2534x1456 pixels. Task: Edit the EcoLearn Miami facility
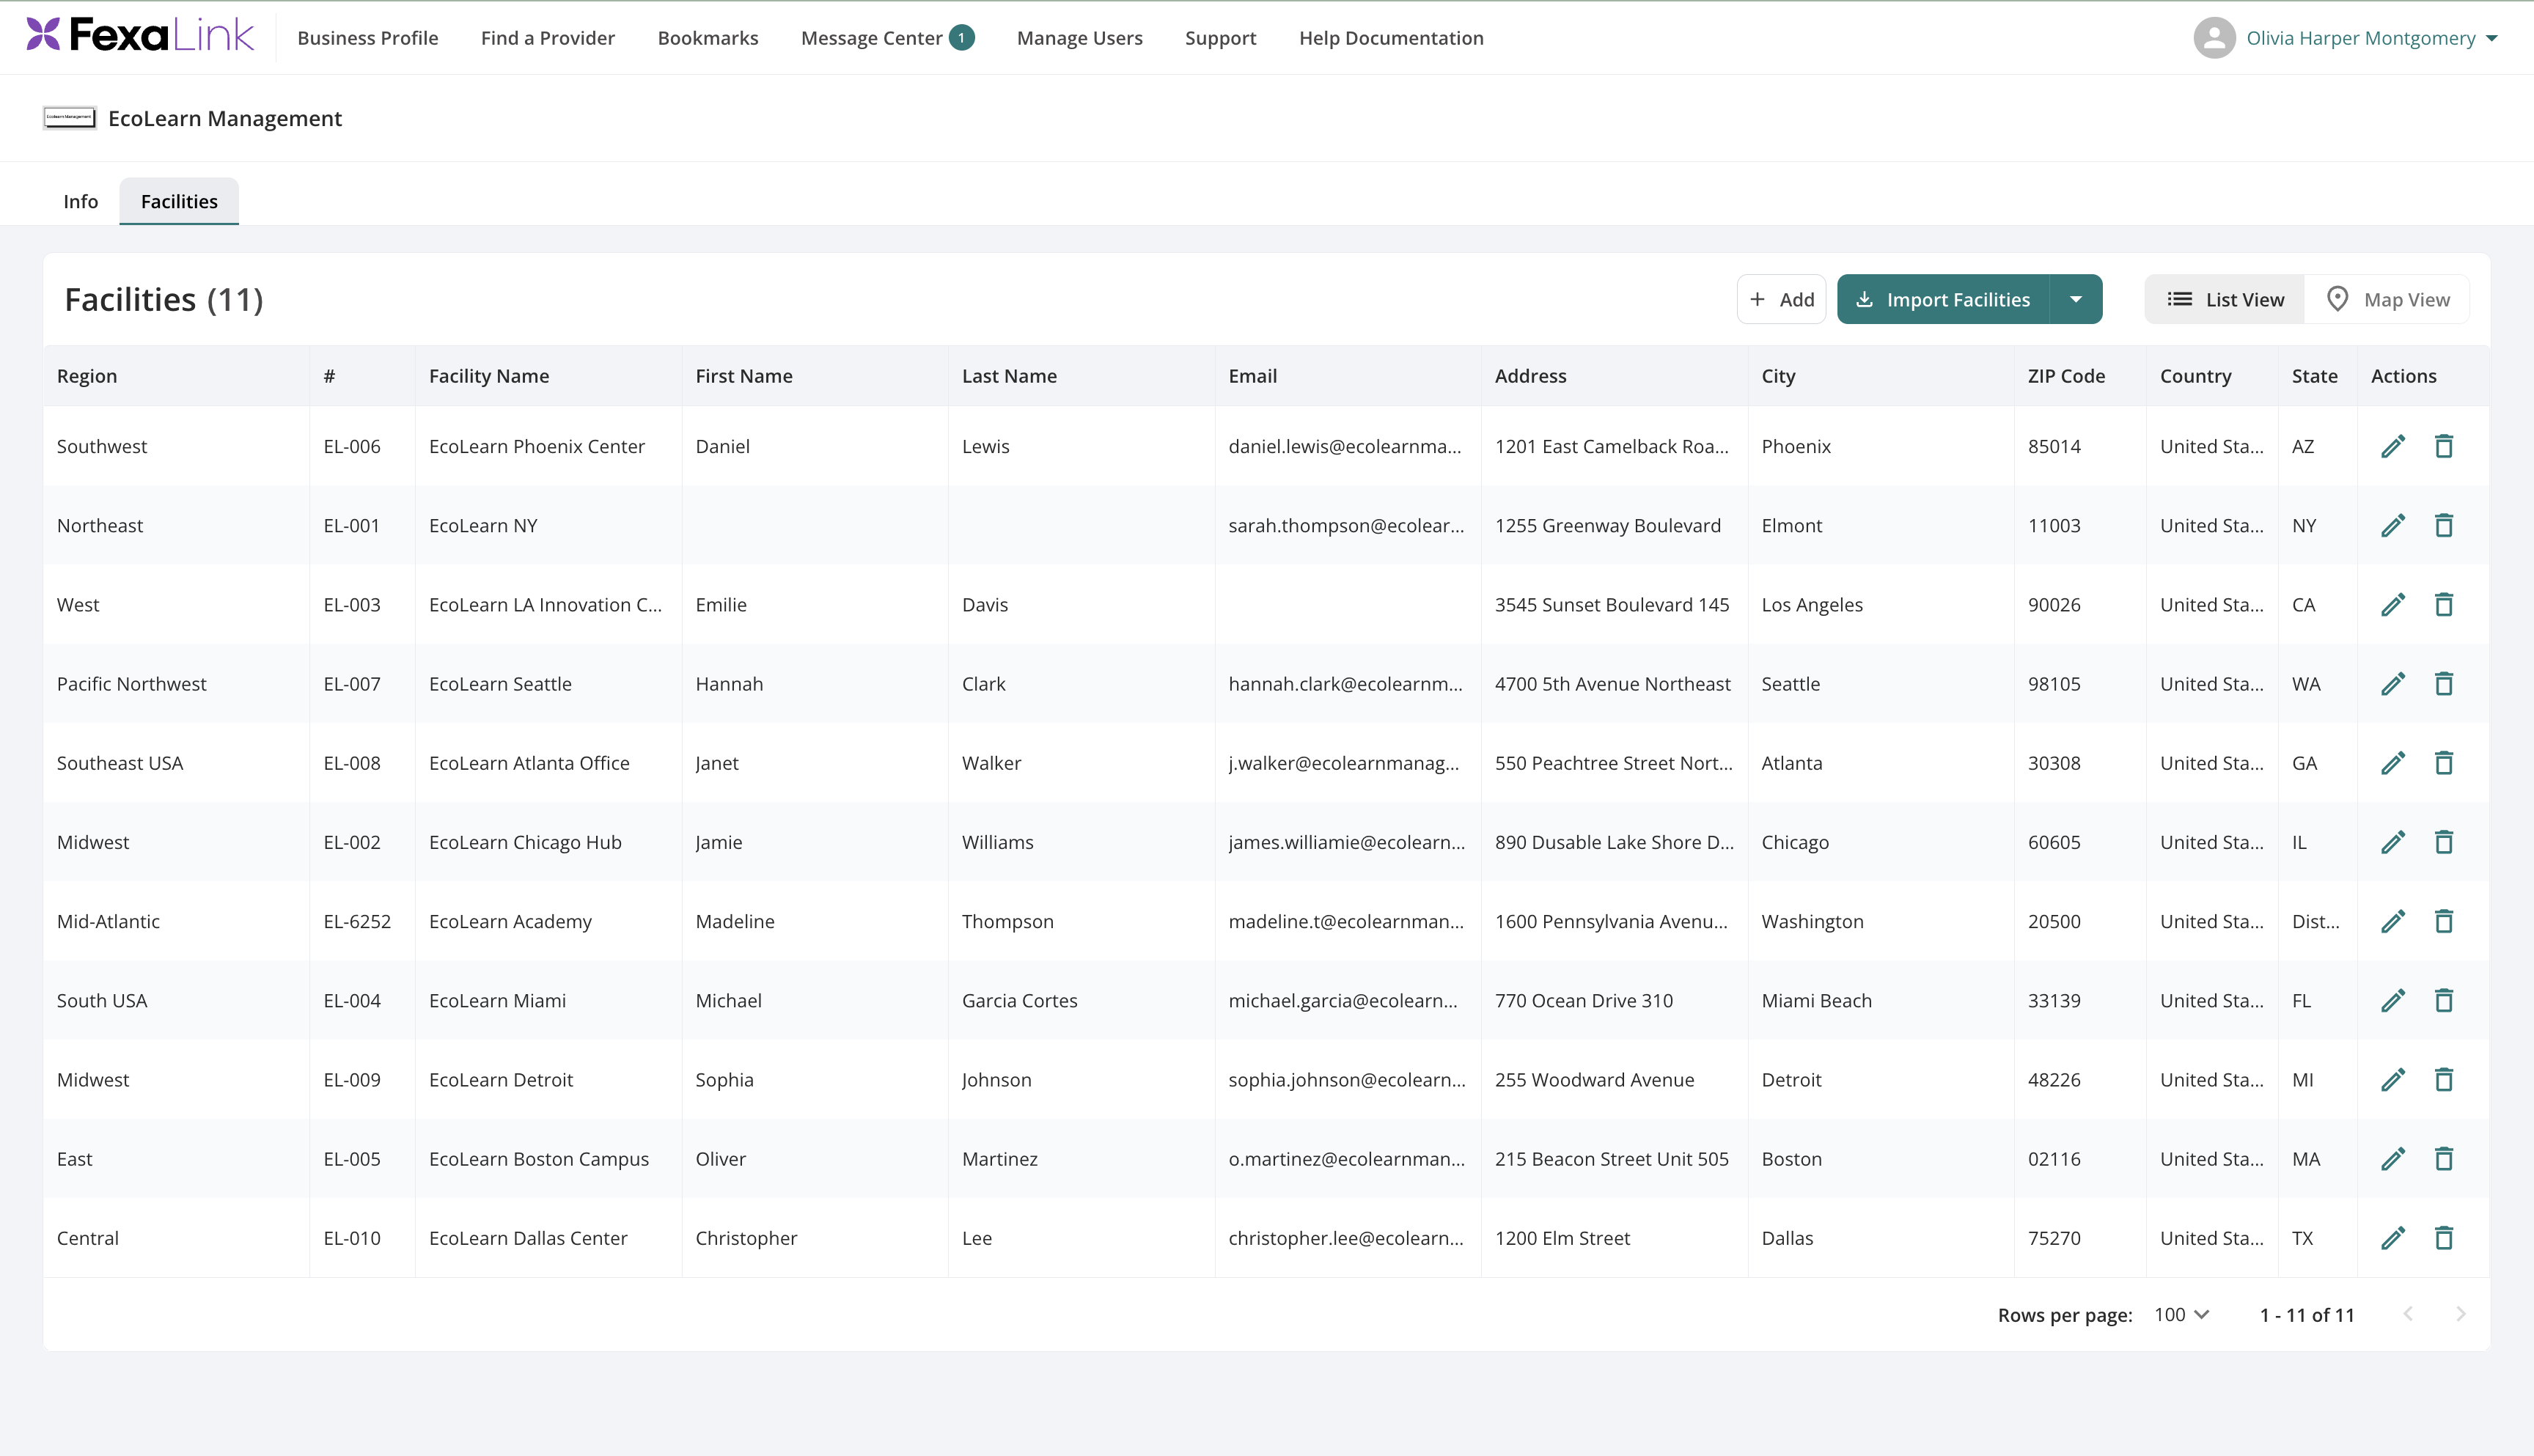tap(2392, 1000)
